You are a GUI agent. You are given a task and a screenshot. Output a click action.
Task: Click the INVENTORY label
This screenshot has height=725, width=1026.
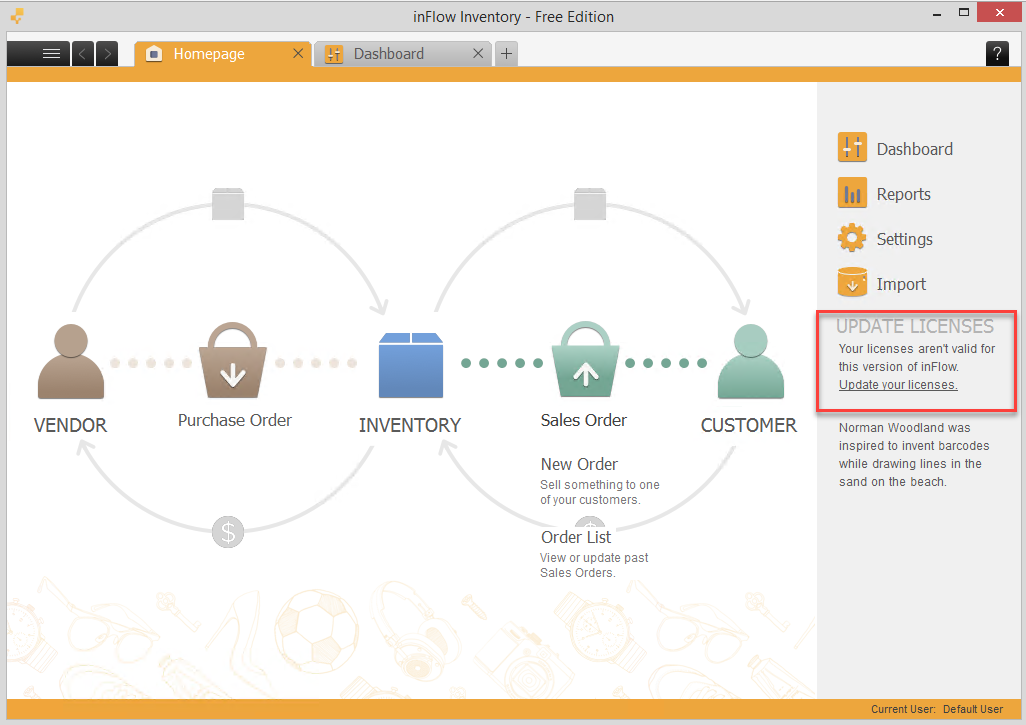point(410,425)
